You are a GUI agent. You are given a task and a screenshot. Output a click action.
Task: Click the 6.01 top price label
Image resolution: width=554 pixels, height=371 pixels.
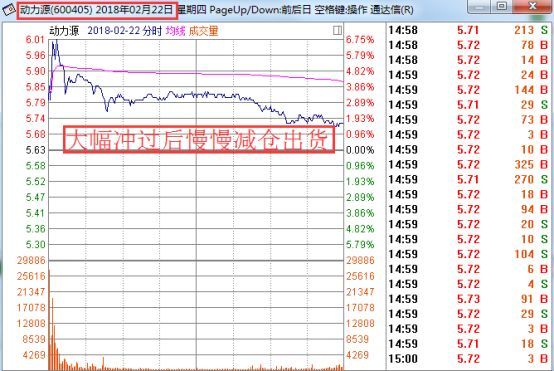click(35, 40)
